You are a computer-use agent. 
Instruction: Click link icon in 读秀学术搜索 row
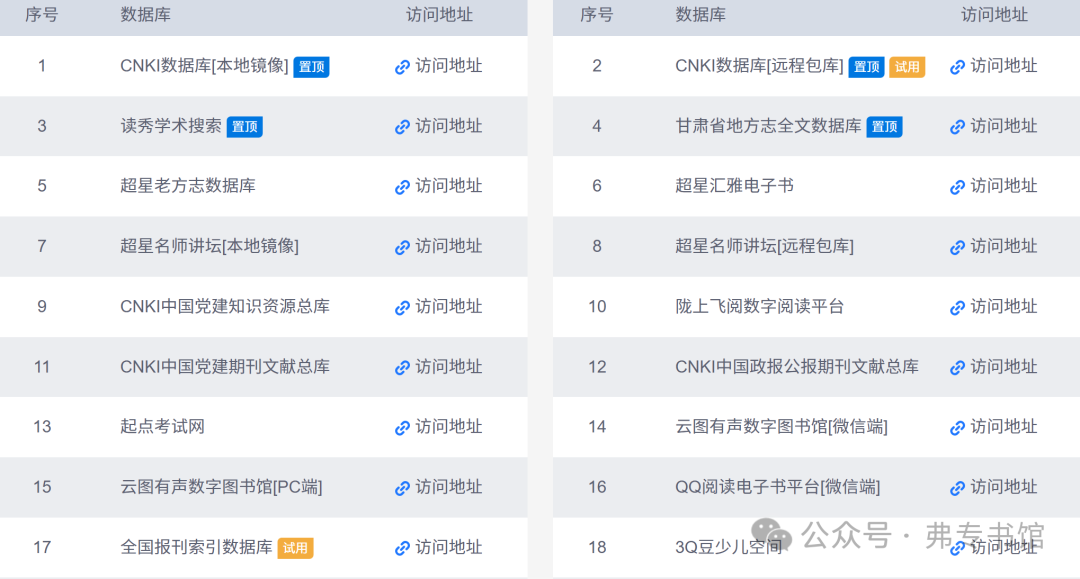coord(402,127)
